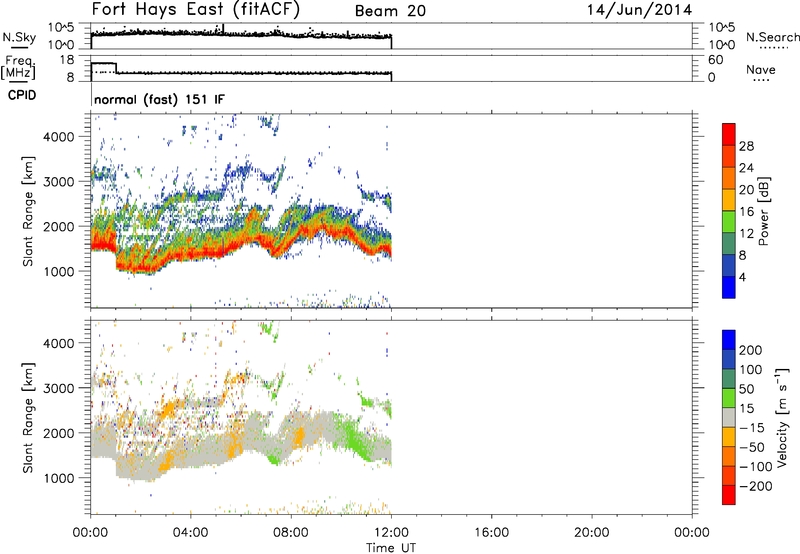Pick the light green Power colorbar segment near 16
800x554 pixels.
tap(729, 221)
